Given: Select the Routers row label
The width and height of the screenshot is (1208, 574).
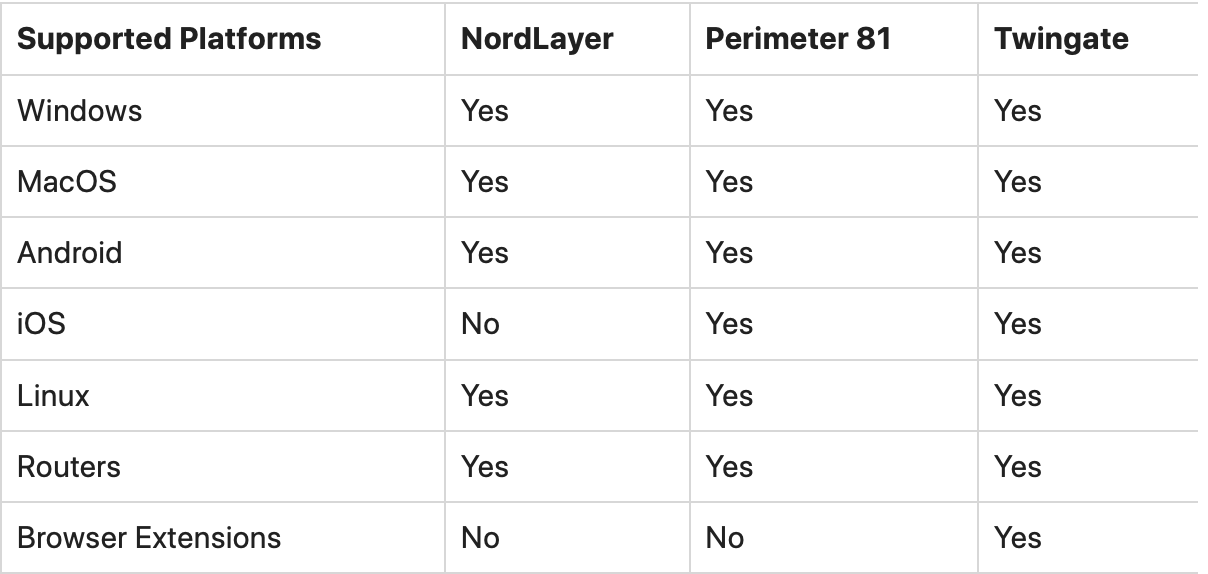Looking at the screenshot, I should [x=69, y=467].
